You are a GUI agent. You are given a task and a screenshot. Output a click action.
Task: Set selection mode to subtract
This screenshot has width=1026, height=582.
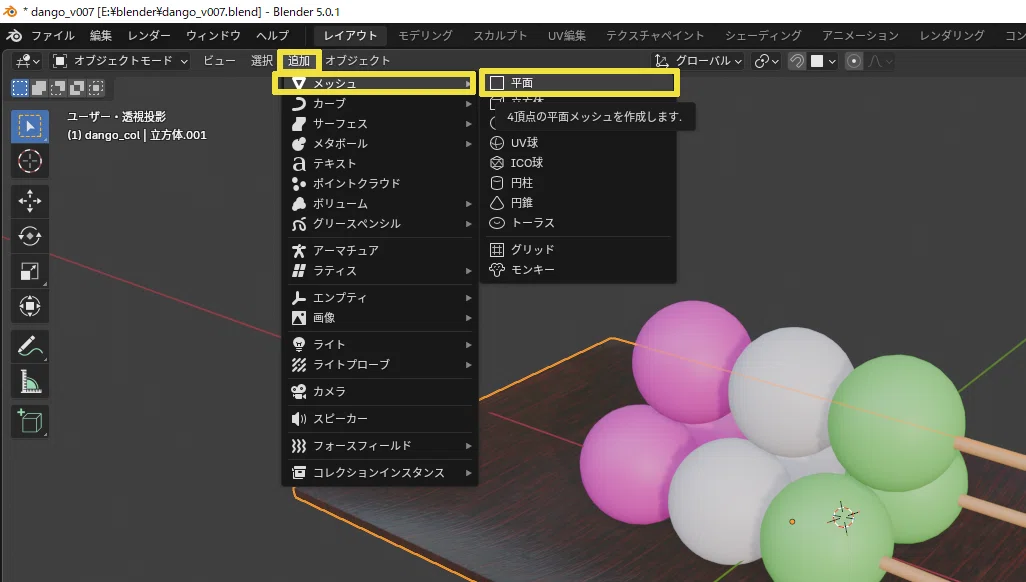point(58,88)
